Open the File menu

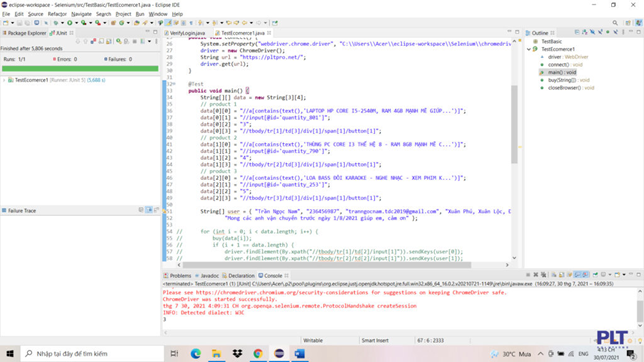point(6,14)
